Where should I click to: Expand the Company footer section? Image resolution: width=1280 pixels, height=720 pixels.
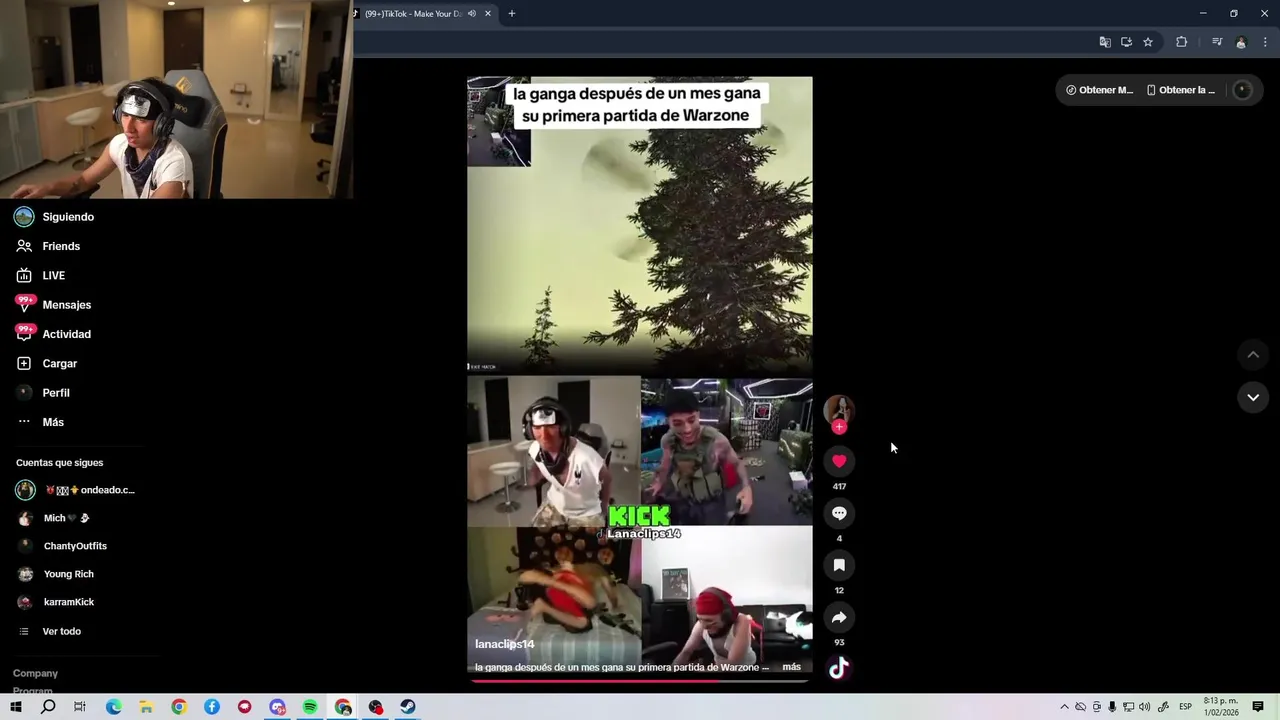tap(35, 673)
